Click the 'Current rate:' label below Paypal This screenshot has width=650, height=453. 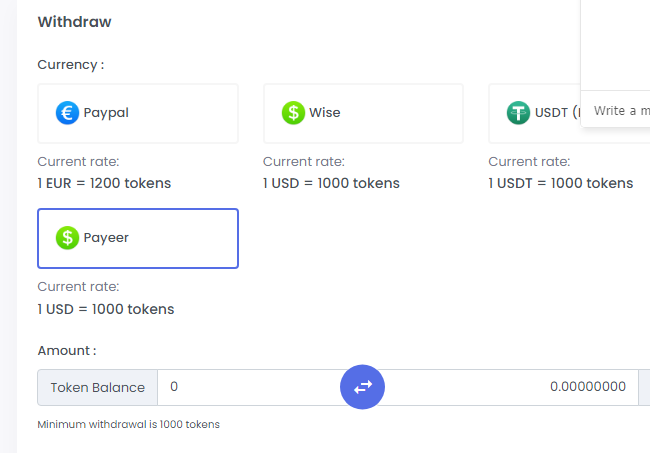pos(78,162)
